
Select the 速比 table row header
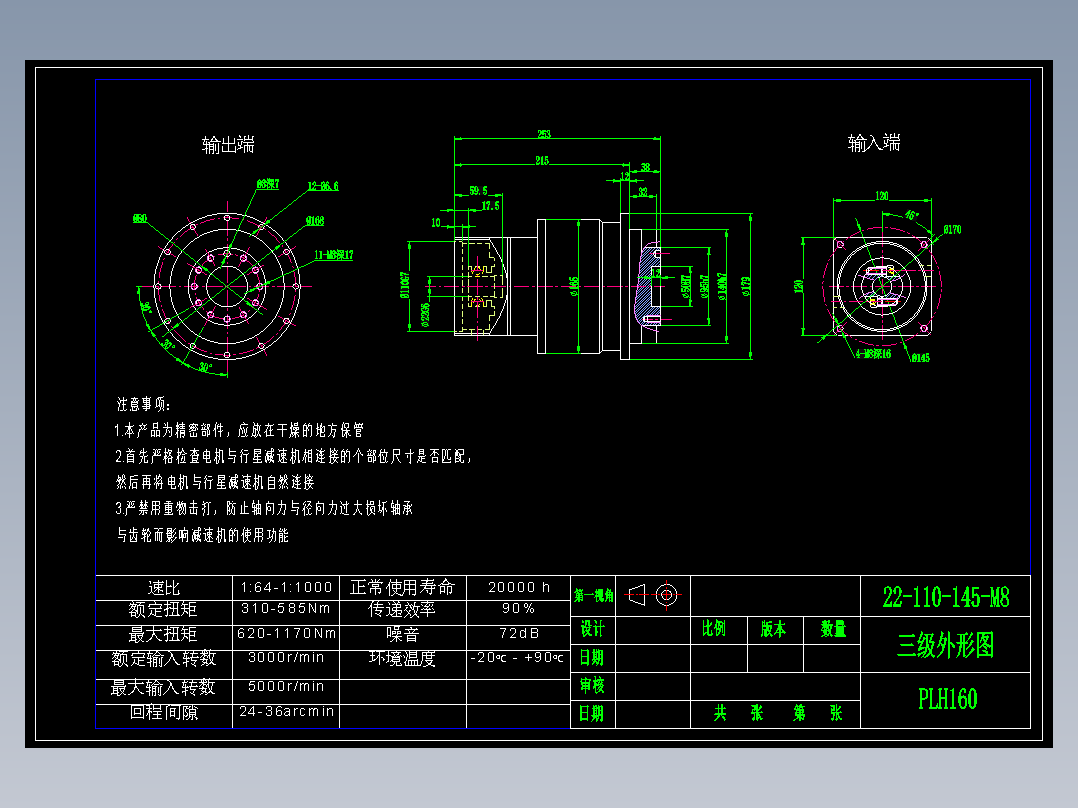point(165,588)
